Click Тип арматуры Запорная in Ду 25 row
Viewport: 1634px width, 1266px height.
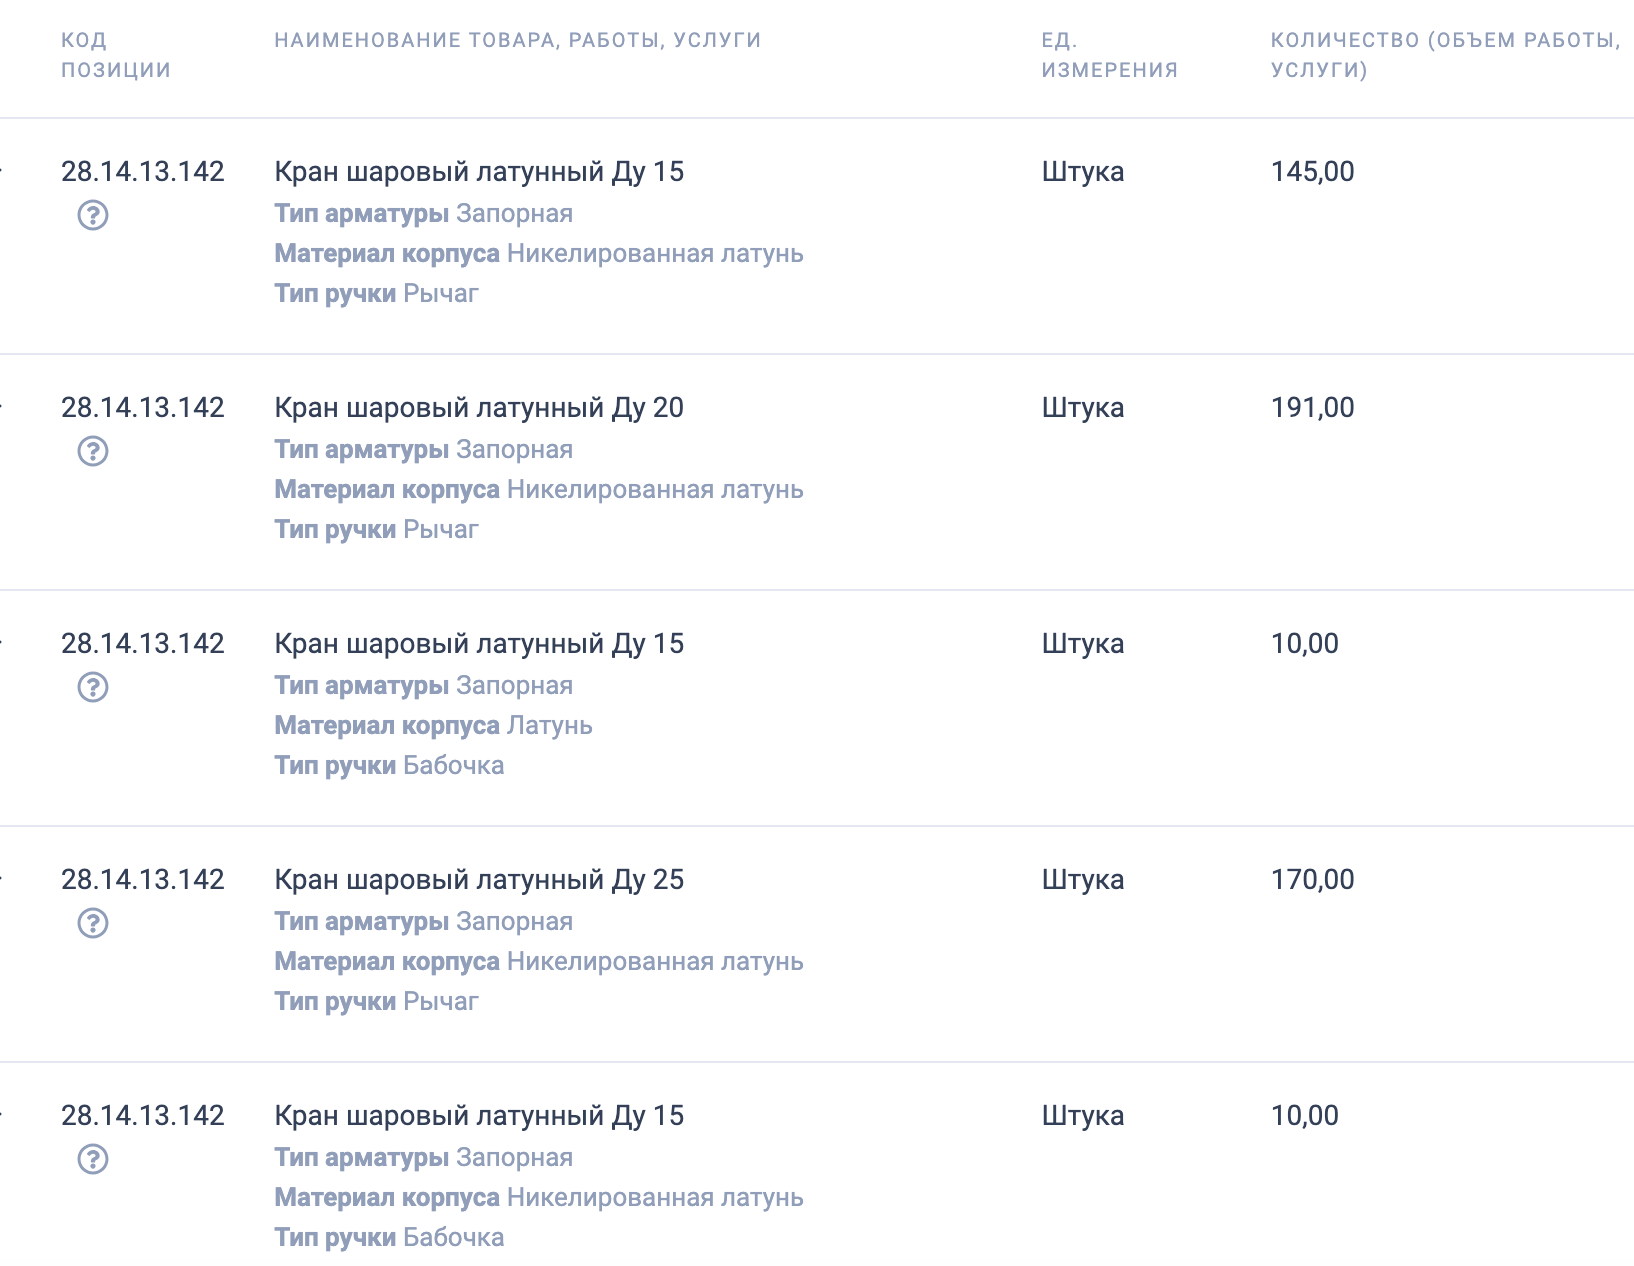click(x=424, y=921)
